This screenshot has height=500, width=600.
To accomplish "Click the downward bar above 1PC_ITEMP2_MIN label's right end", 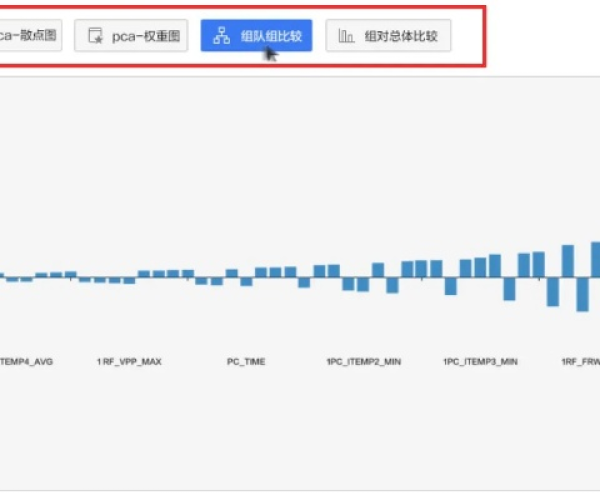I will pyautogui.click(x=392, y=285).
